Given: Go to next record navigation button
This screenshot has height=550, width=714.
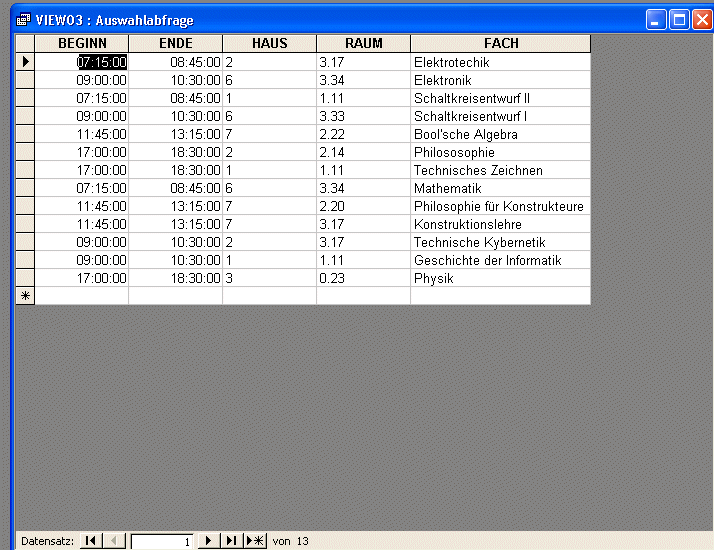Looking at the screenshot, I should click(209, 541).
